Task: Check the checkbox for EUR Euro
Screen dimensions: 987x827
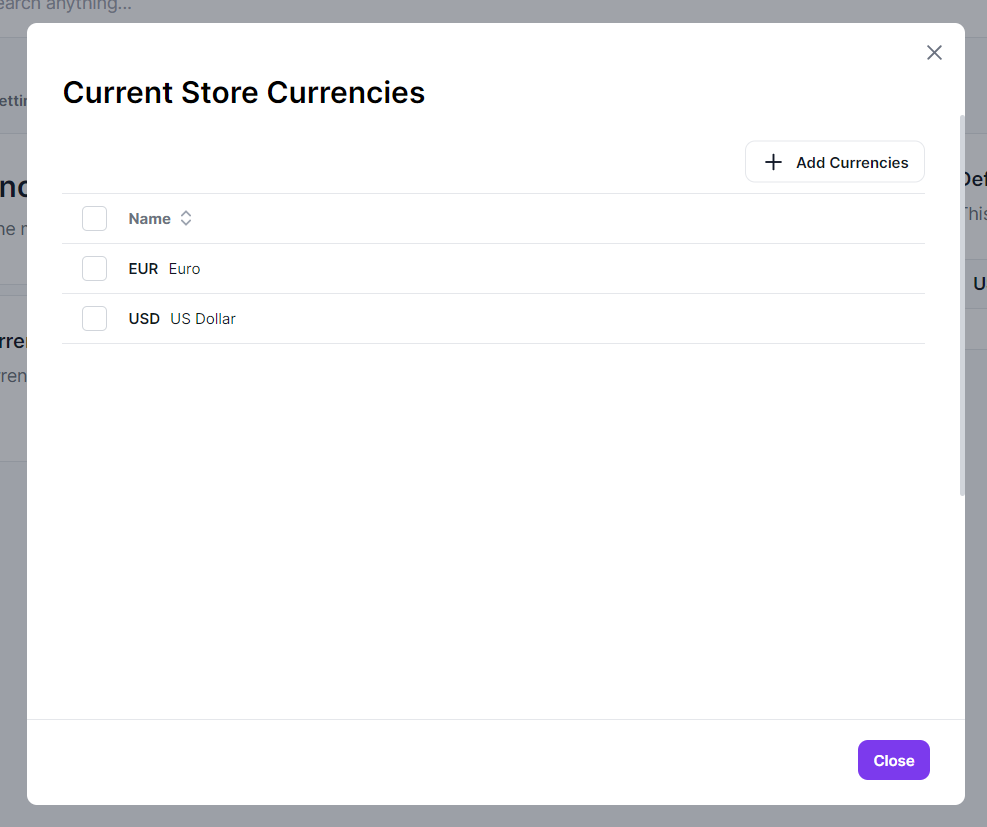Action: coord(94,268)
